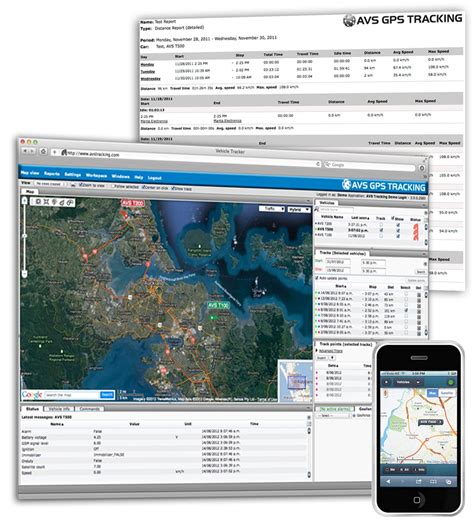Click the blue Search button under the map
This screenshot has height=525, width=474.
pos(107,395)
